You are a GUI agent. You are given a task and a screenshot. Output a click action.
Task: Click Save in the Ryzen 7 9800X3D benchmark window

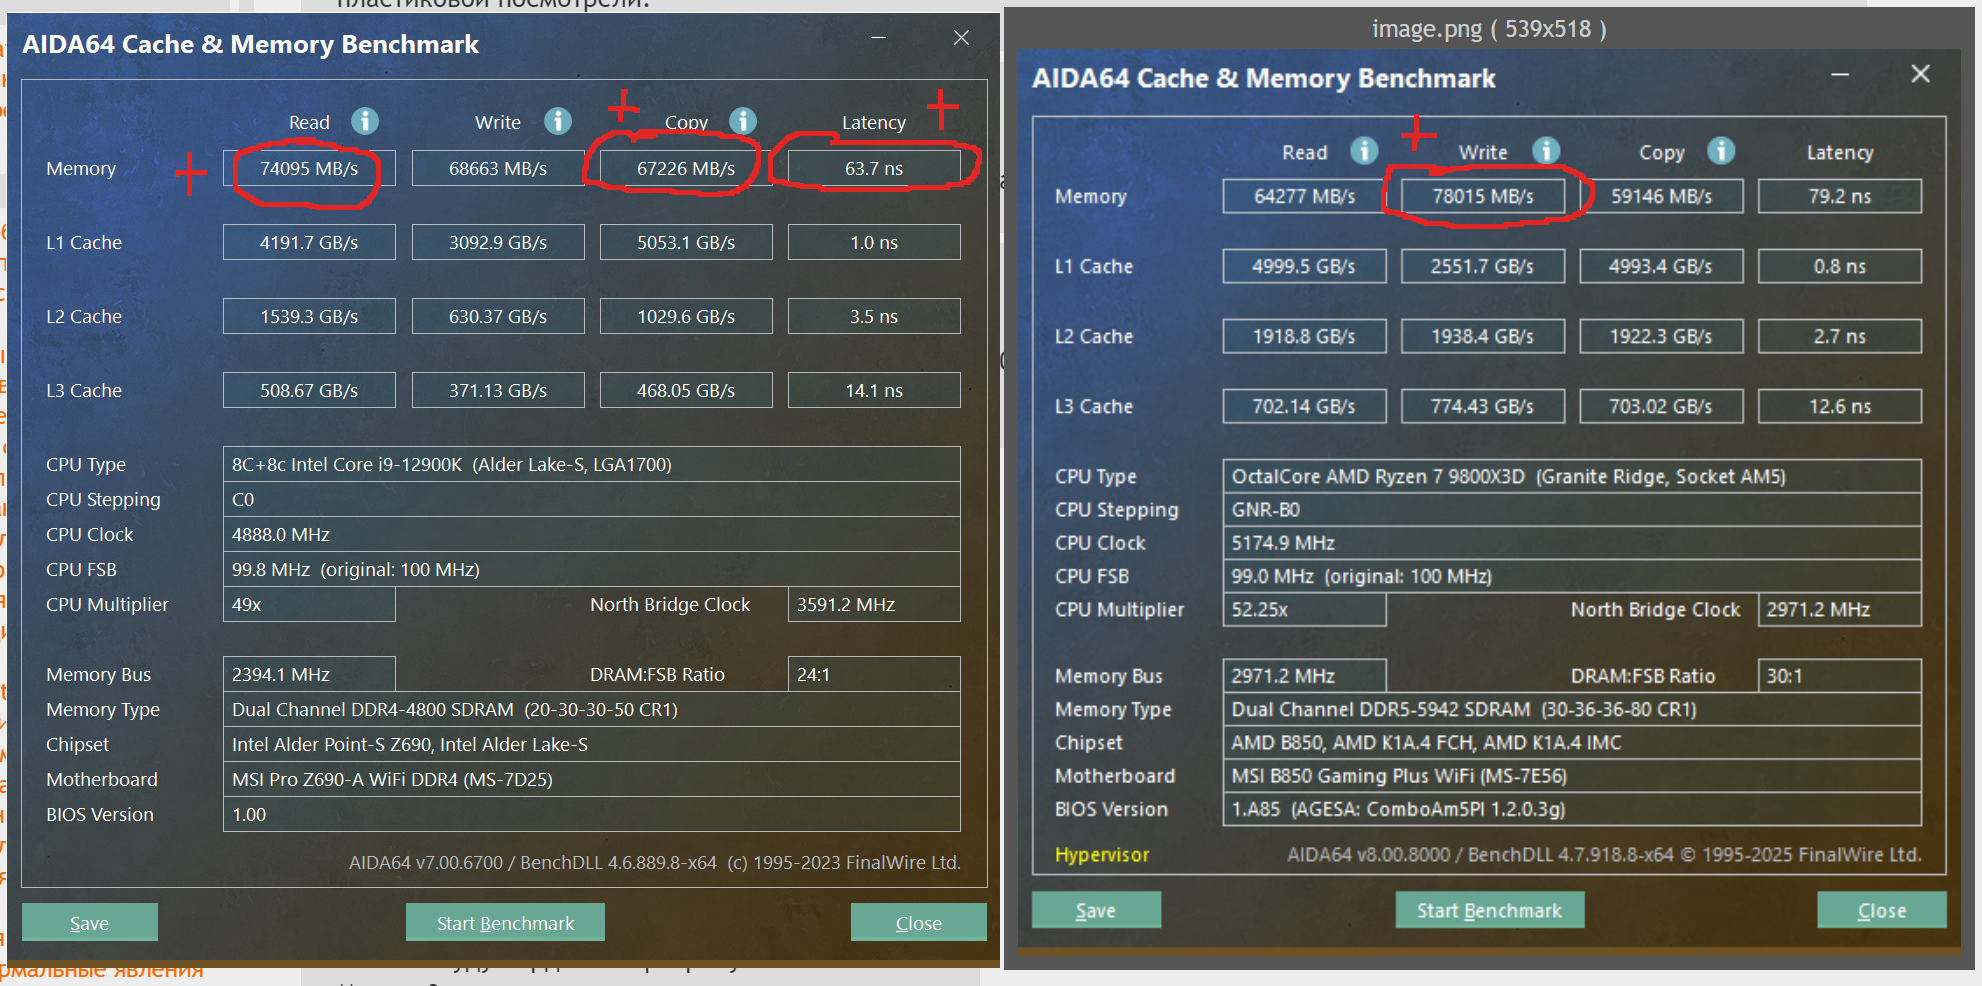1096,910
